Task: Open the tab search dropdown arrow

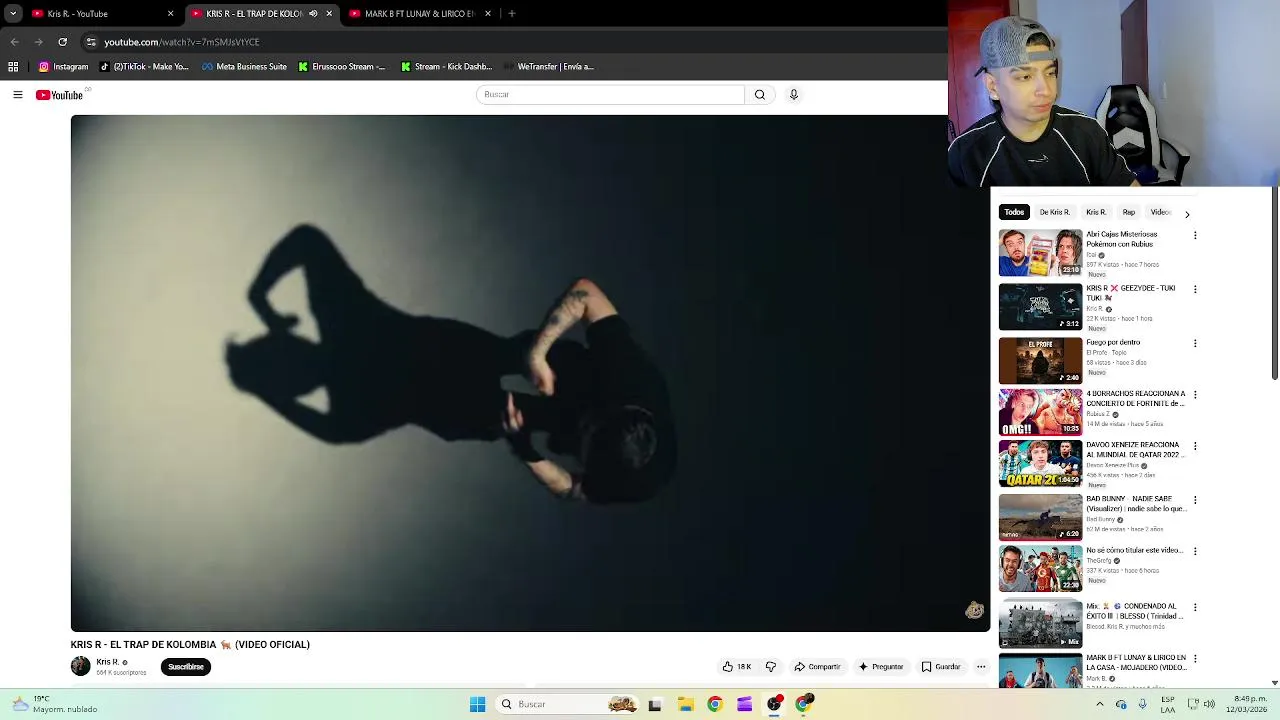Action: [x=13, y=14]
